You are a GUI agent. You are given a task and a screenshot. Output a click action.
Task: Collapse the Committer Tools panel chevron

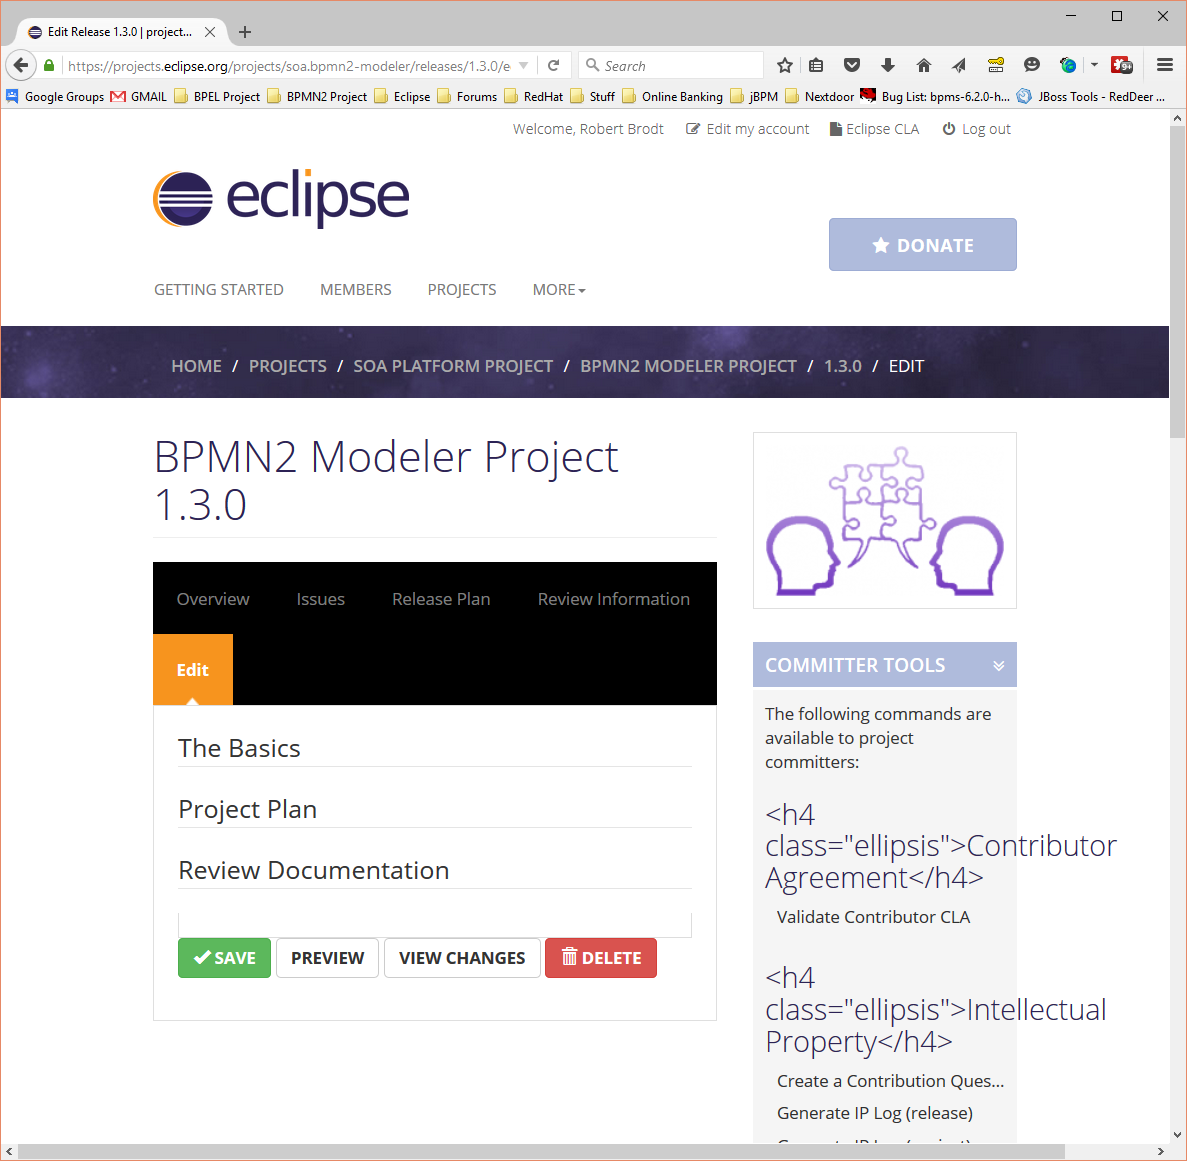click(x=999, y=665)
